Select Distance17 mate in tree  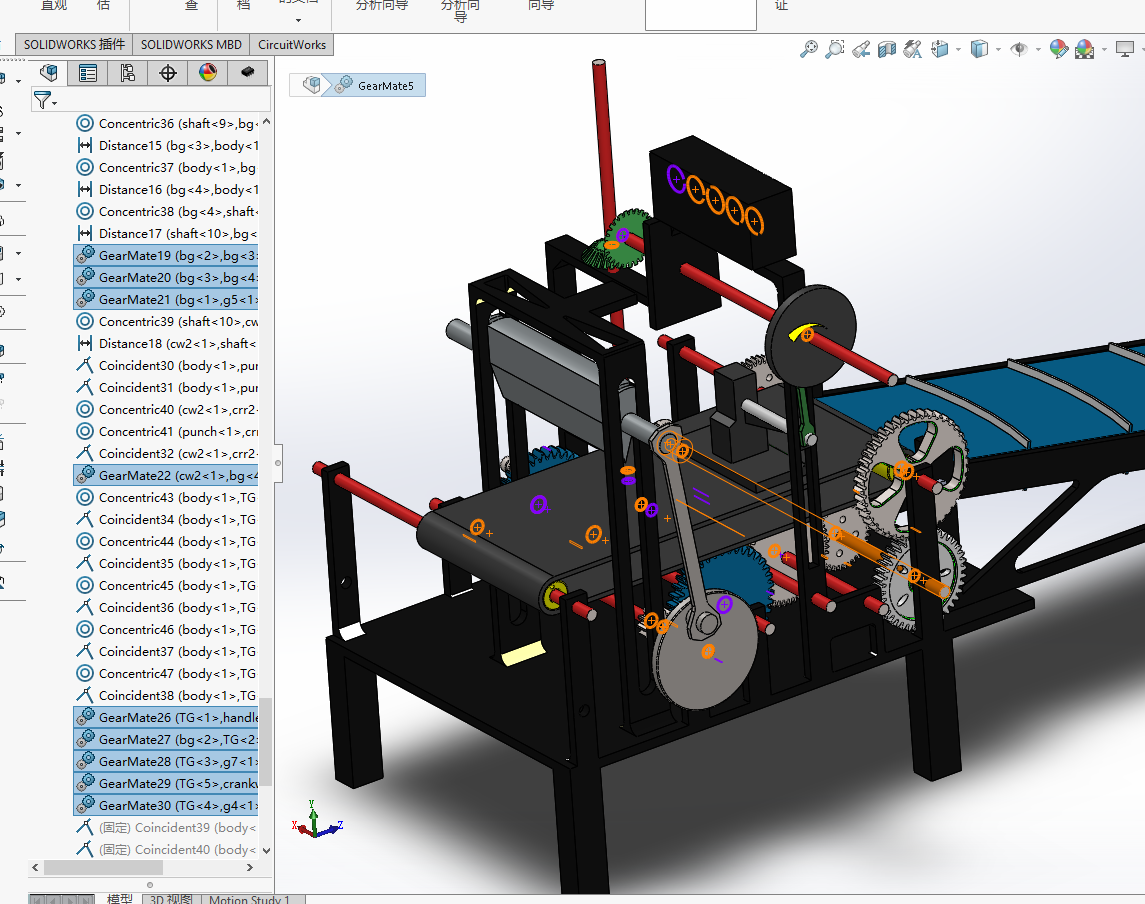166,234
